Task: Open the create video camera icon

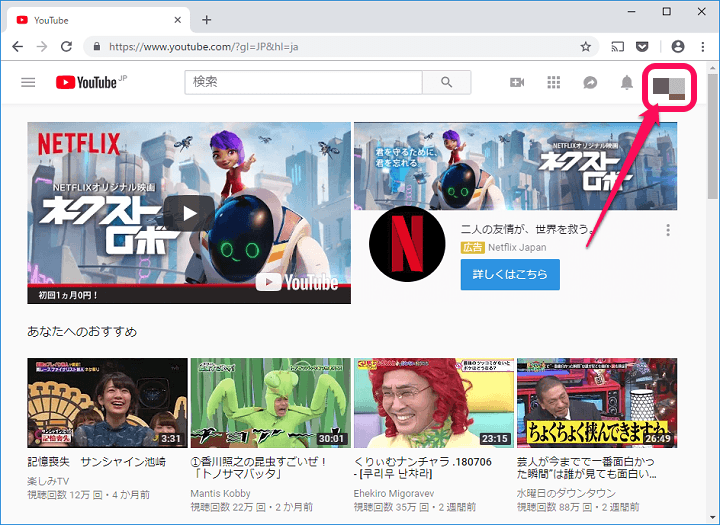Action: point(517,82)
